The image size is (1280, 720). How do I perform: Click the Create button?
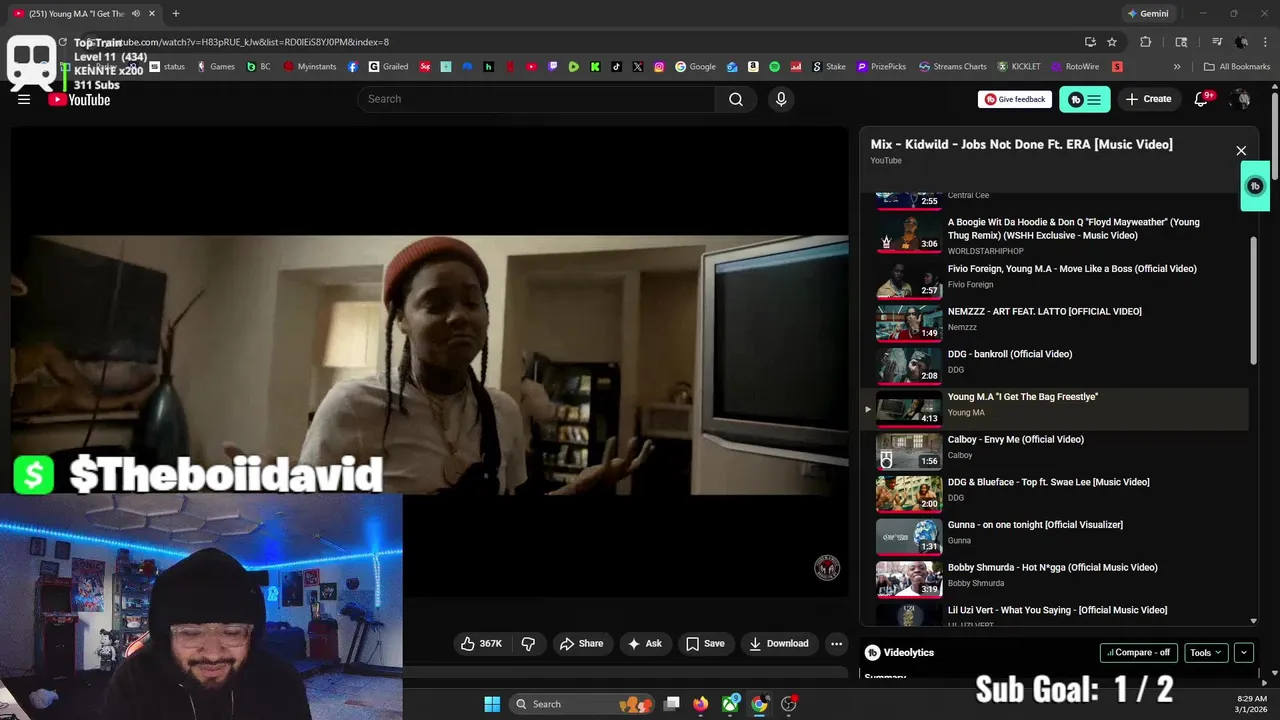click(x=1148, y=99)
